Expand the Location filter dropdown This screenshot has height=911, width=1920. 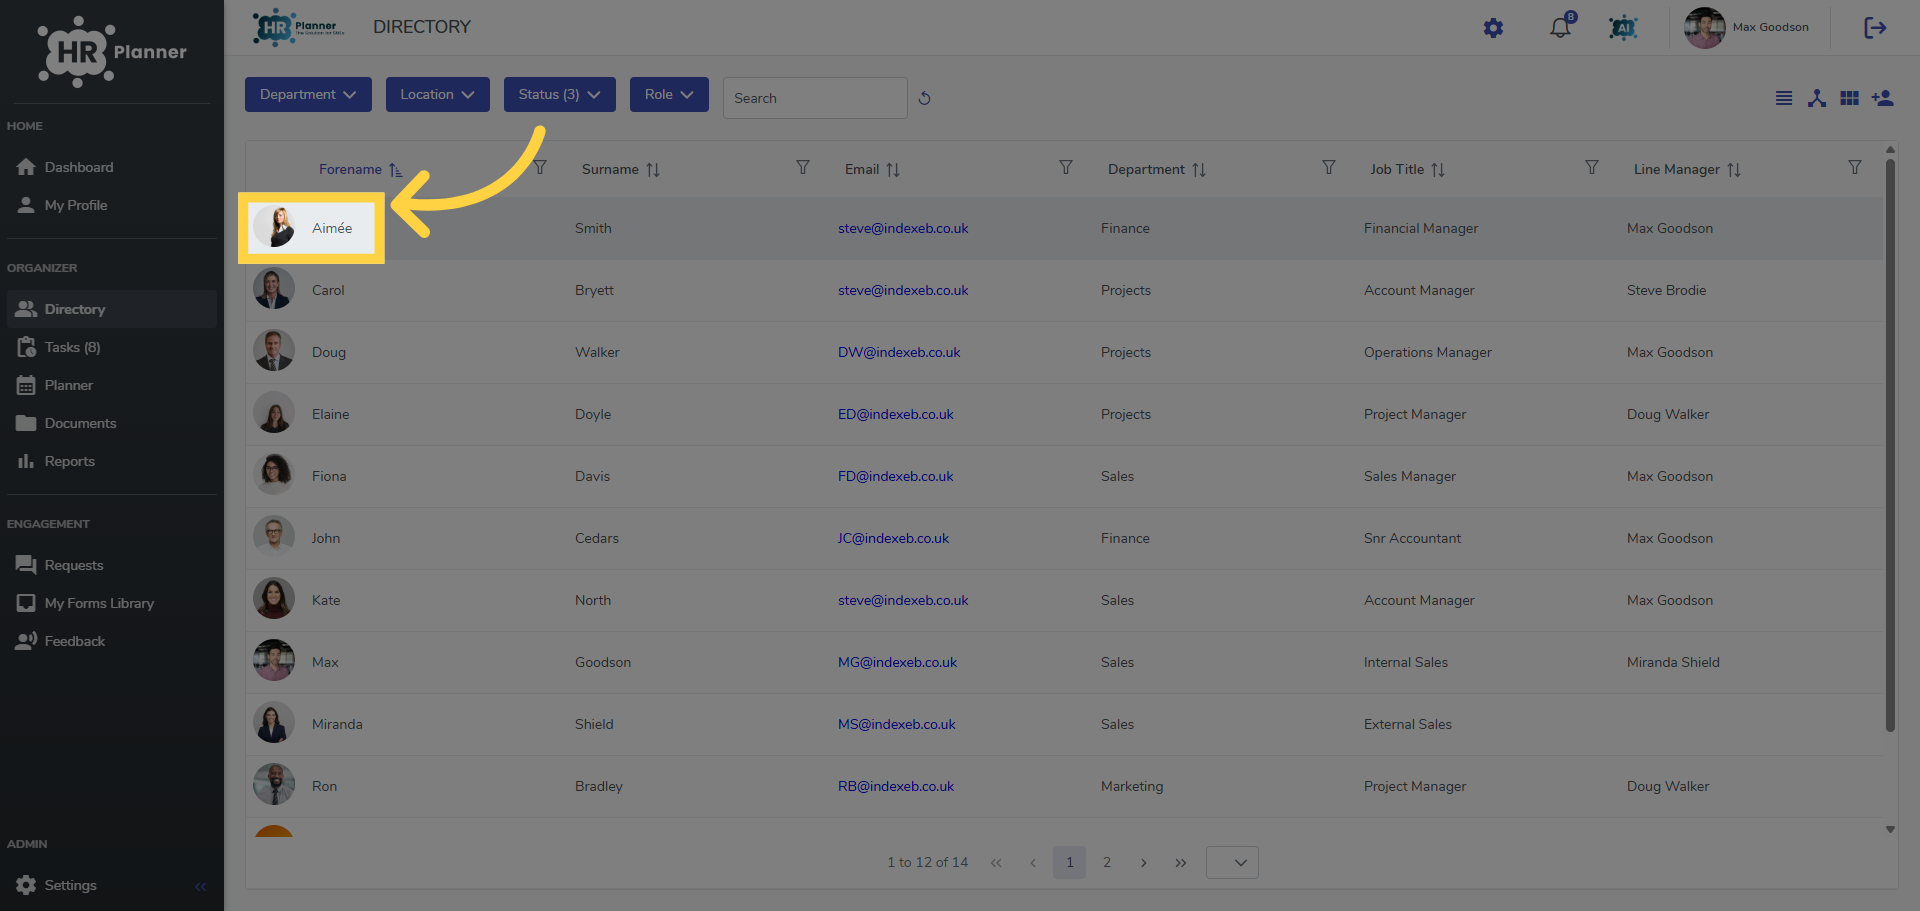(x=438, y=94)
